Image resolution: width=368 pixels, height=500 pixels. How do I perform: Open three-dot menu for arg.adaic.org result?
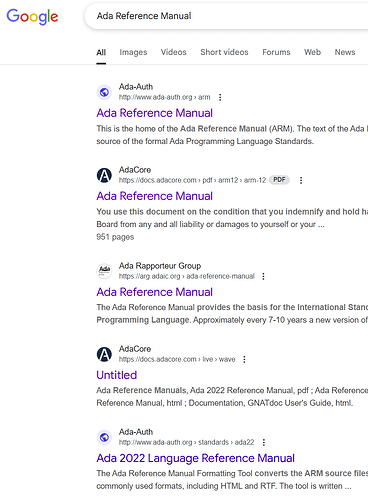[x=263, y=276]
